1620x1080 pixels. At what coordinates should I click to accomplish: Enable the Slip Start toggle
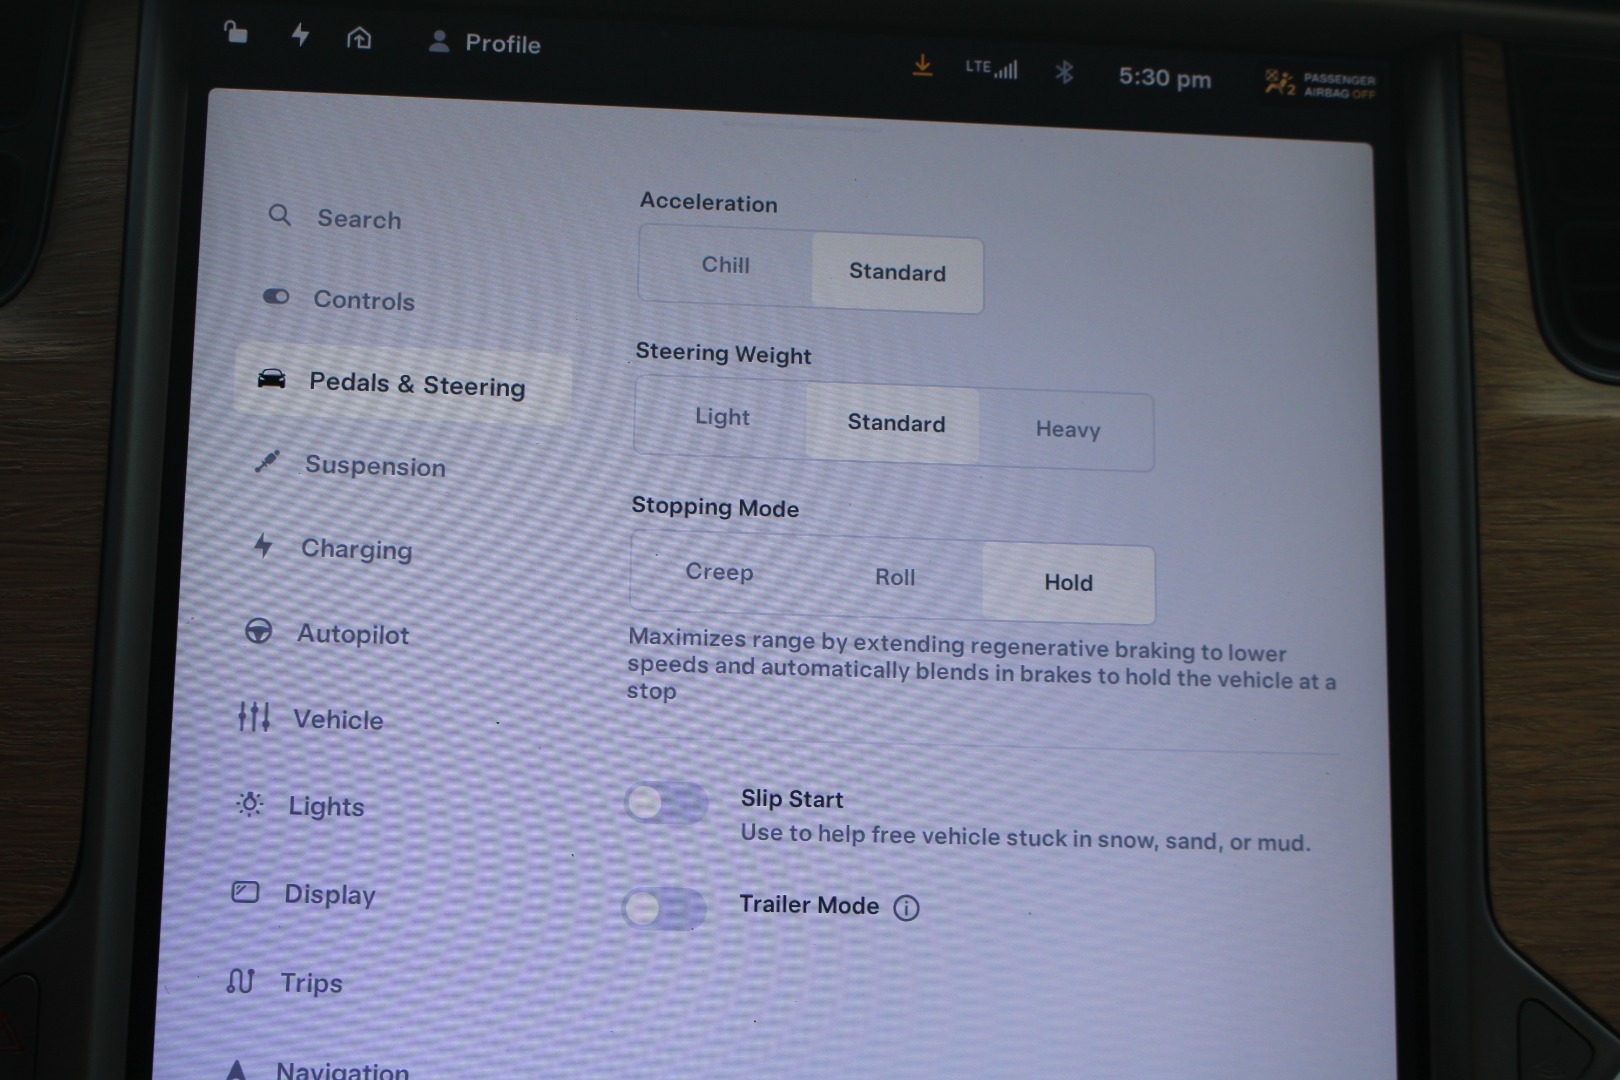click(x=666, y=802)
